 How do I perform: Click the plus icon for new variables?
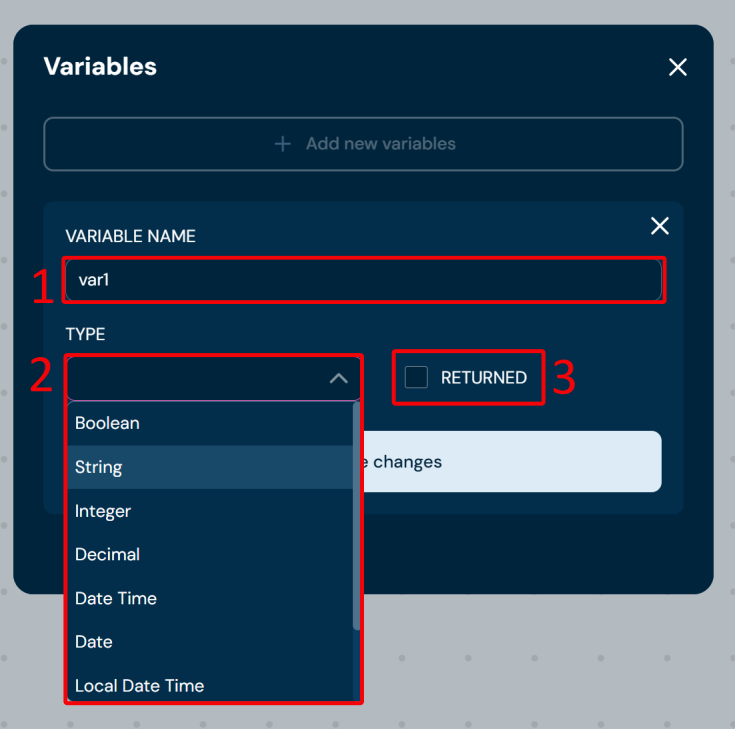pos(283,144)
